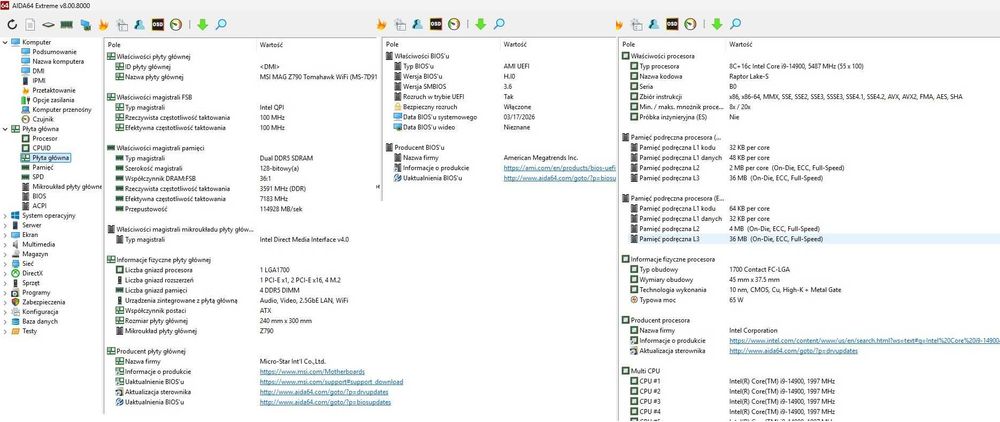The width and height of the screenshot is (1000, 422).
Task: Open msi.com support download link
Action: (331, 382)
